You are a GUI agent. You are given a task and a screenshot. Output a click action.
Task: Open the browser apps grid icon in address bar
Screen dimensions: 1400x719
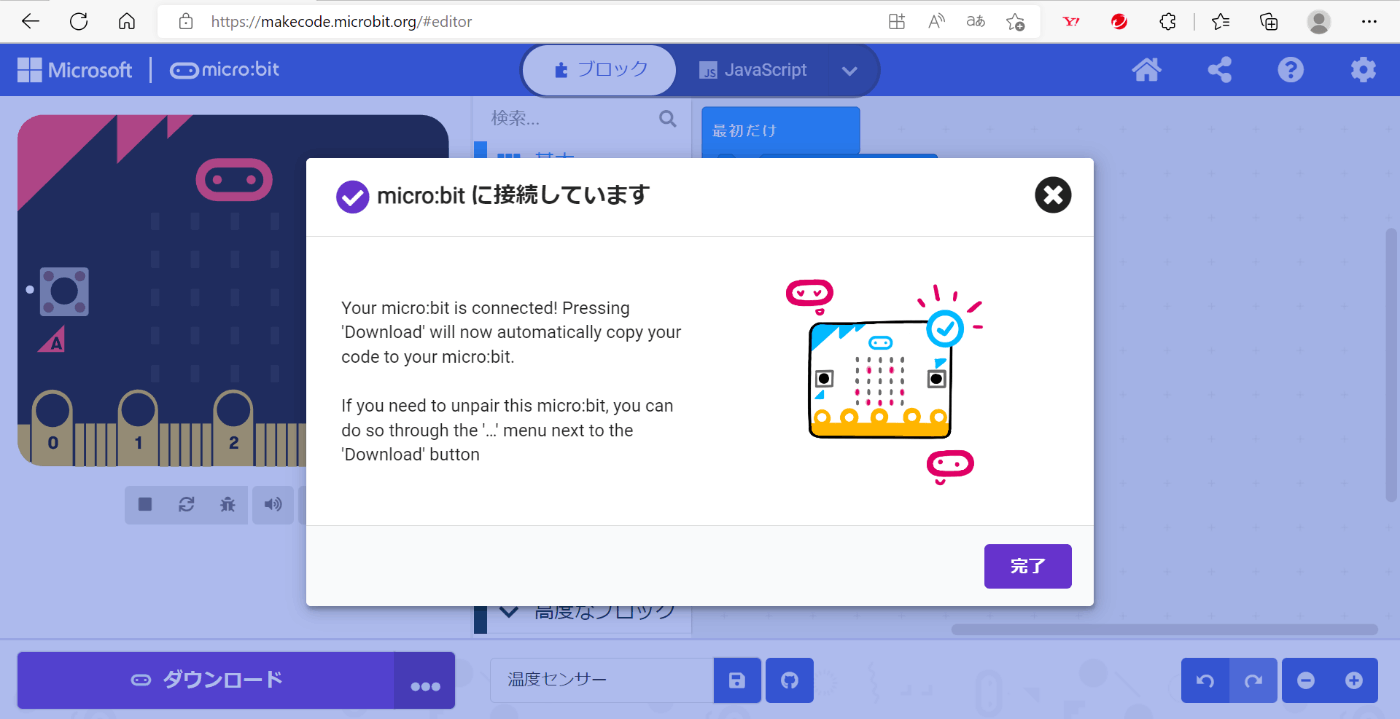pyautogui.click(x=897, y=21)
